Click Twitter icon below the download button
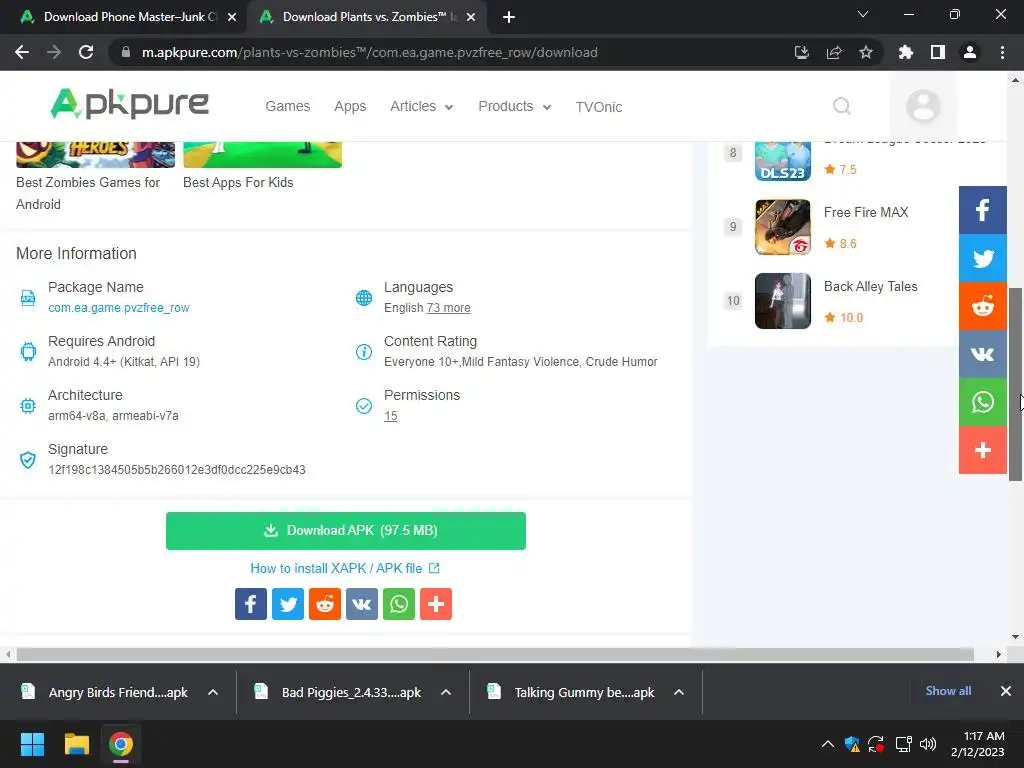Screen dimensions: 1024x768 (288, 604)
